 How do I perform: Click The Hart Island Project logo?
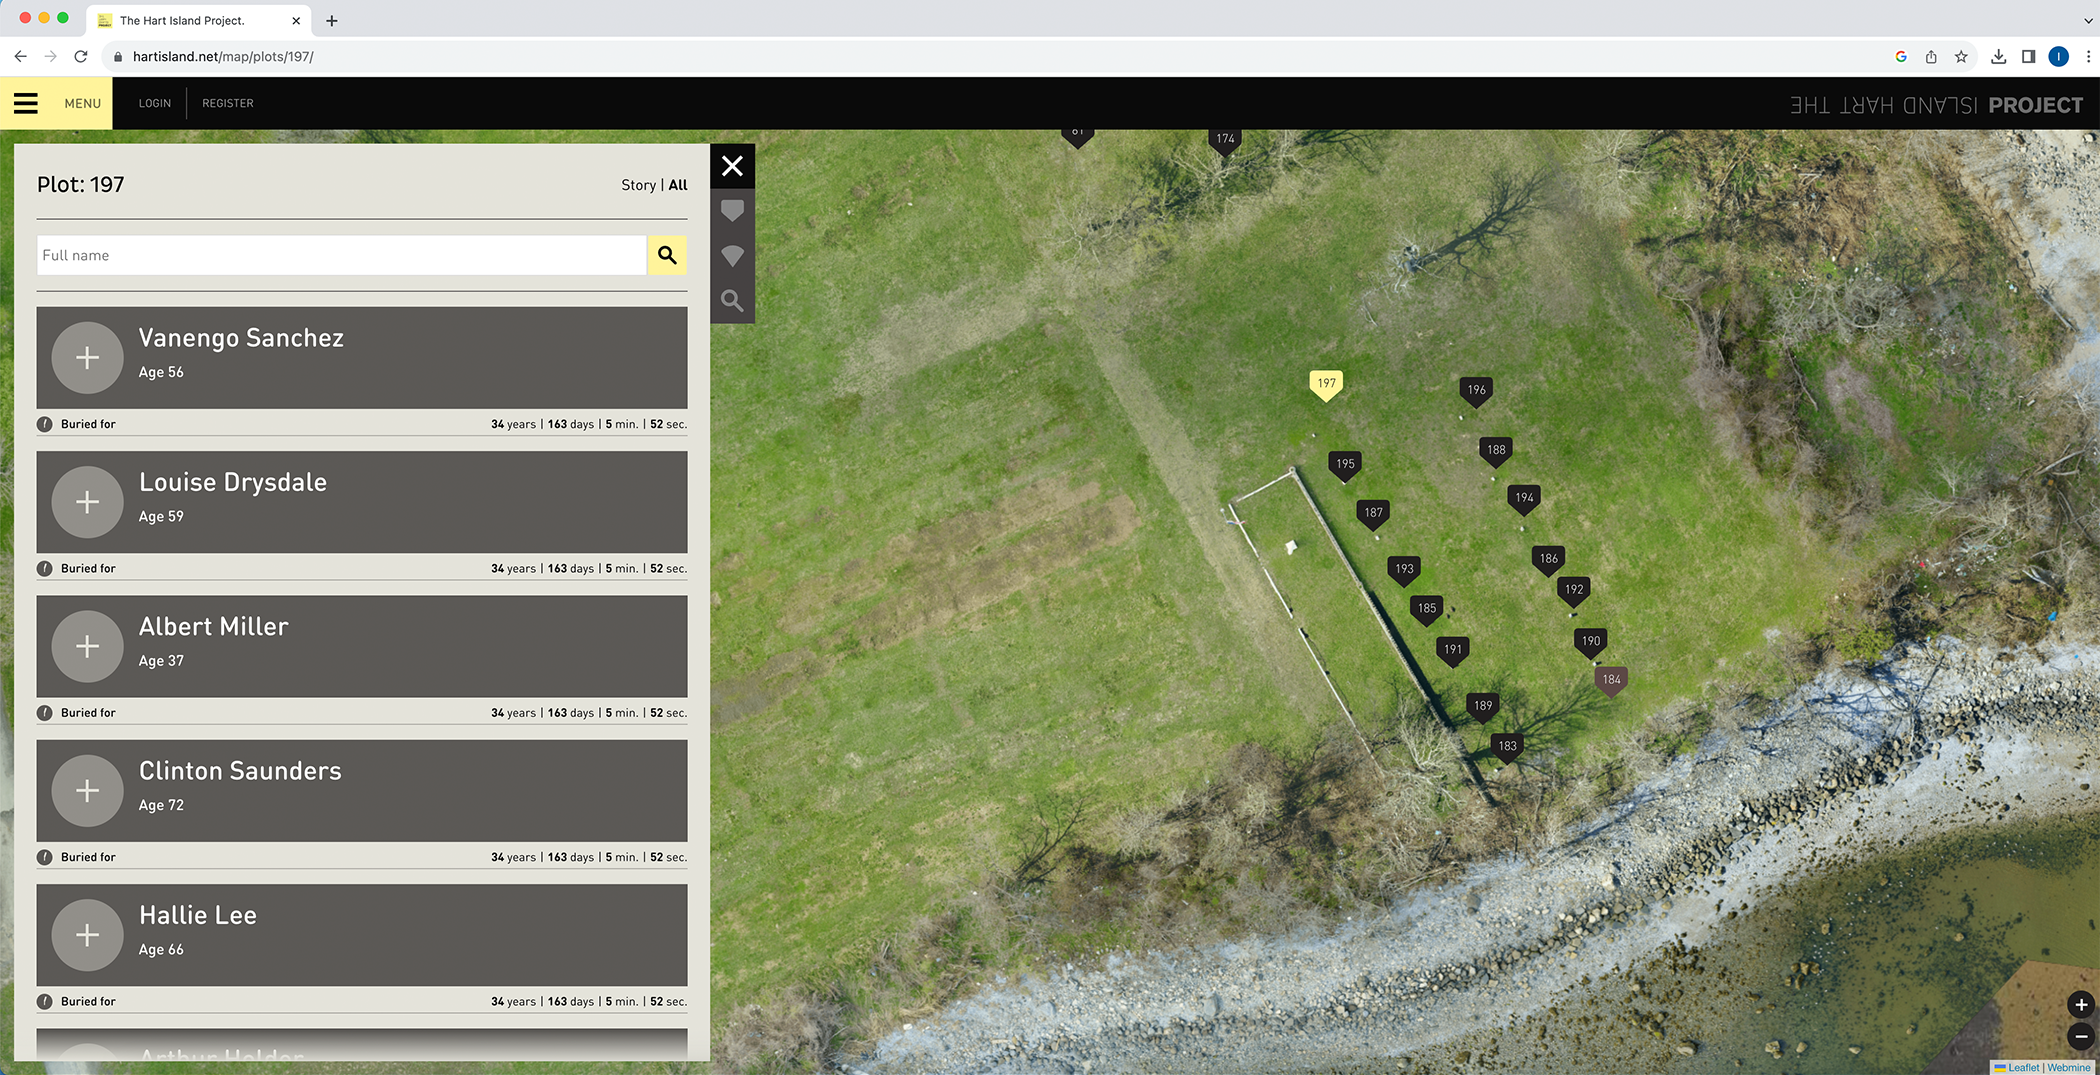tap(1936, 105)
